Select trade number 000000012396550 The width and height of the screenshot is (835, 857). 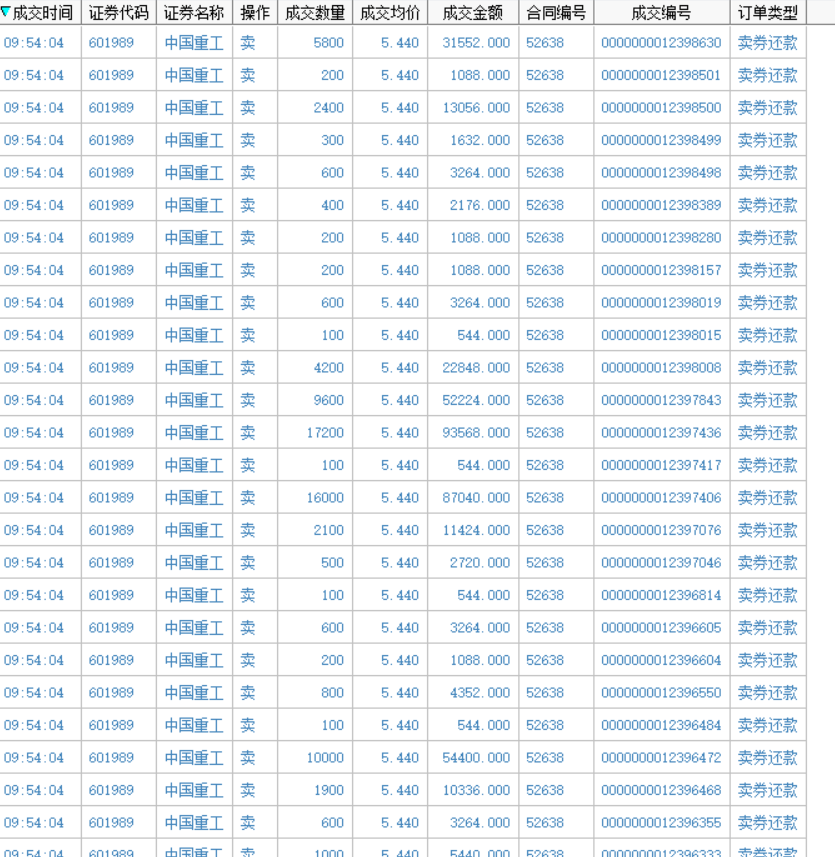(661, 692)
